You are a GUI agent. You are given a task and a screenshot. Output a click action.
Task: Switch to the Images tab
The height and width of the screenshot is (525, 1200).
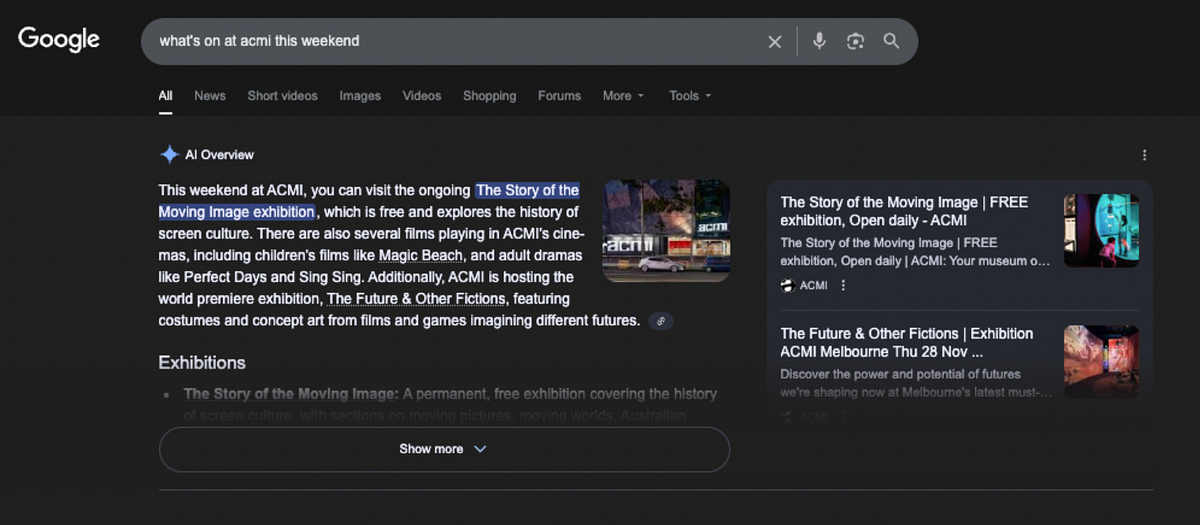tap(359, 96)
